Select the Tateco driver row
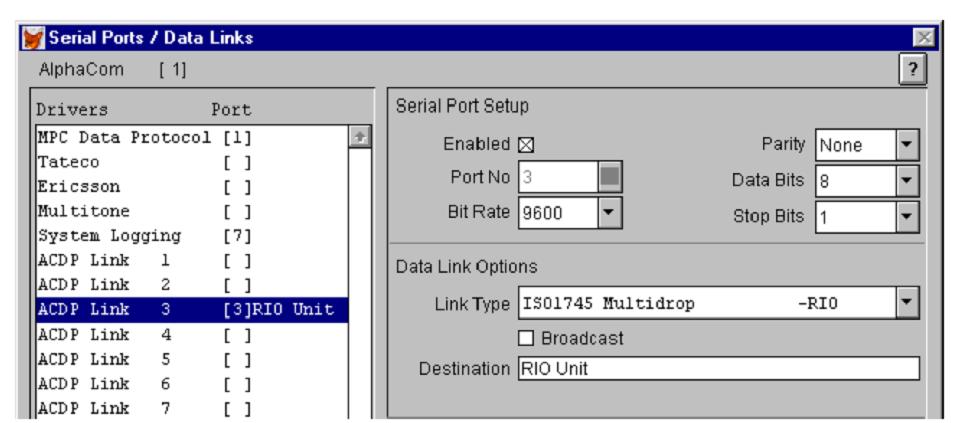Viewport: 955px width, 423px height. pyautogui.click(x=192, y=163)
